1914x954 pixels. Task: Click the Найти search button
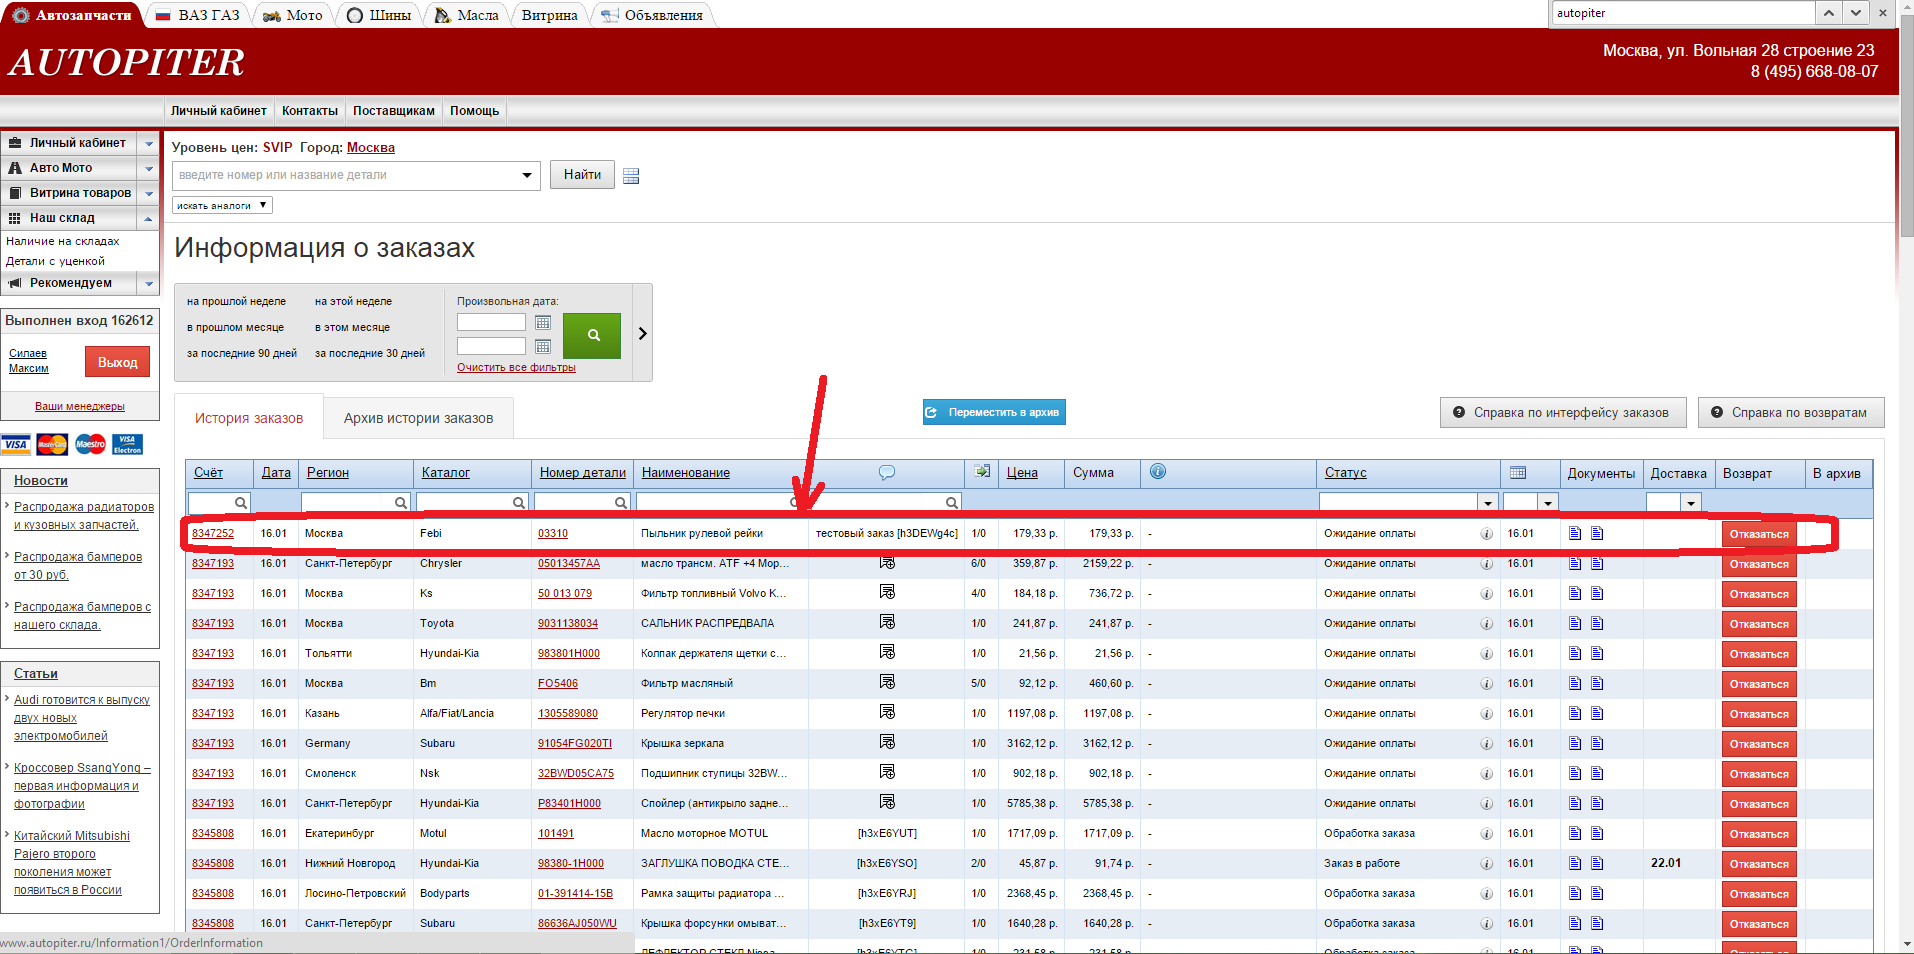coord(582,175)
